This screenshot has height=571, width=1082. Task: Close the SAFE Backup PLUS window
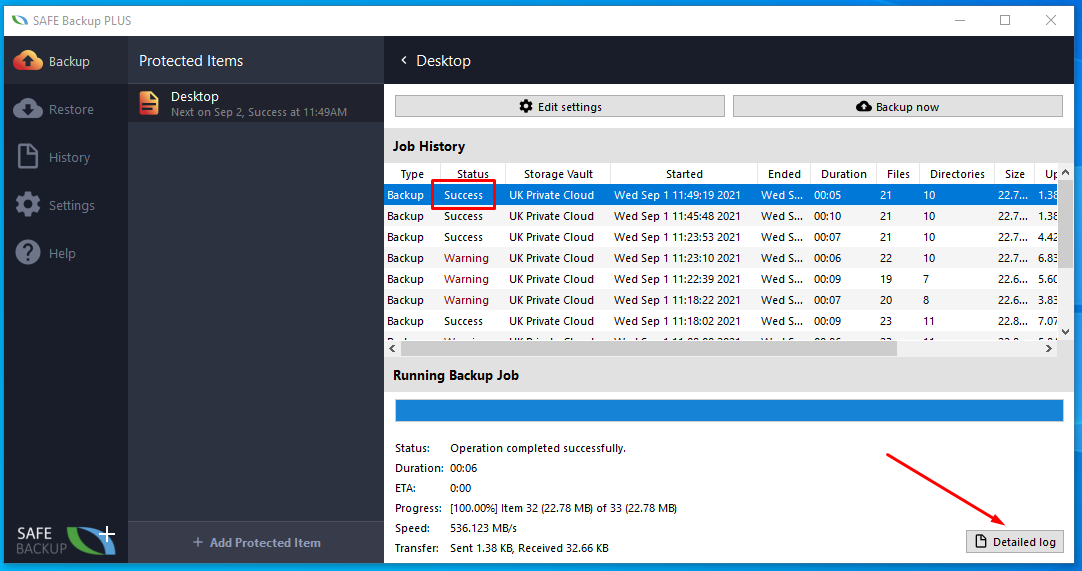(1050, 20)
